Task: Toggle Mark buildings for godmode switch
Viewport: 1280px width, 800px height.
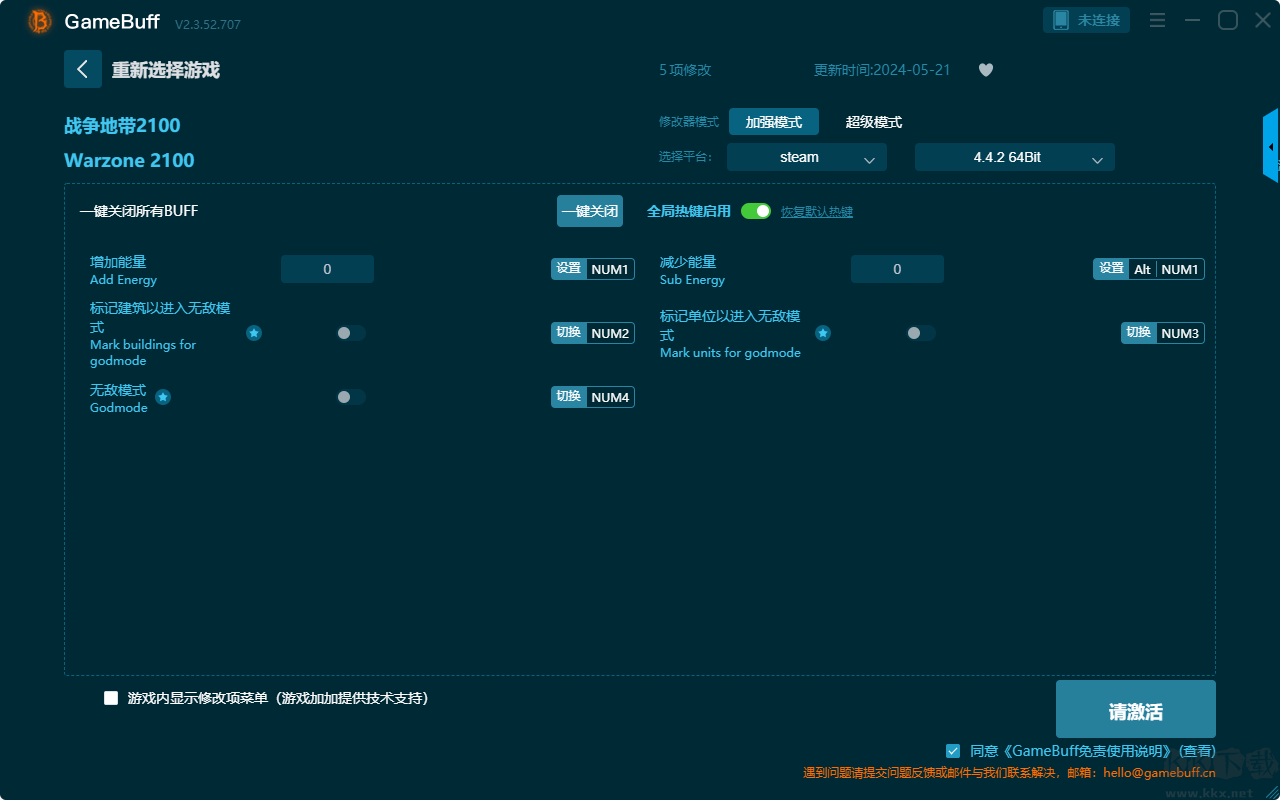Action: pos(351,333)
